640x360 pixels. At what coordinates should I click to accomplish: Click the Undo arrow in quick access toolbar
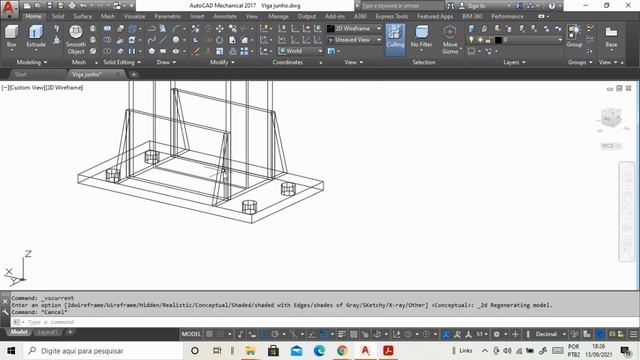pyautogui.click(x=83, y=6)
